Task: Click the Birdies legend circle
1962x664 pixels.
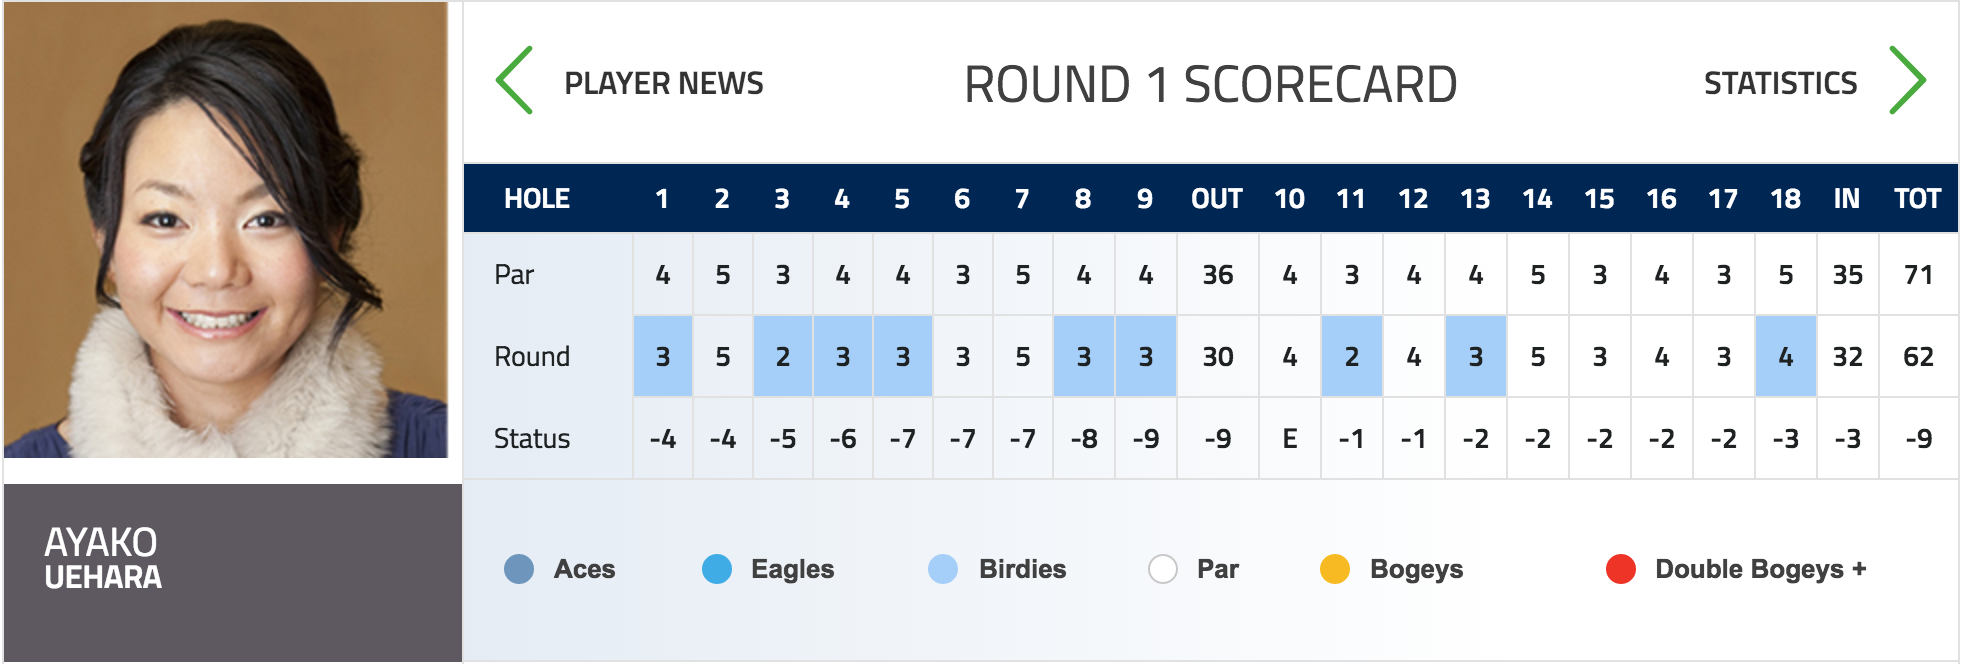Action: pyautogui.click(x=943, y=569)
